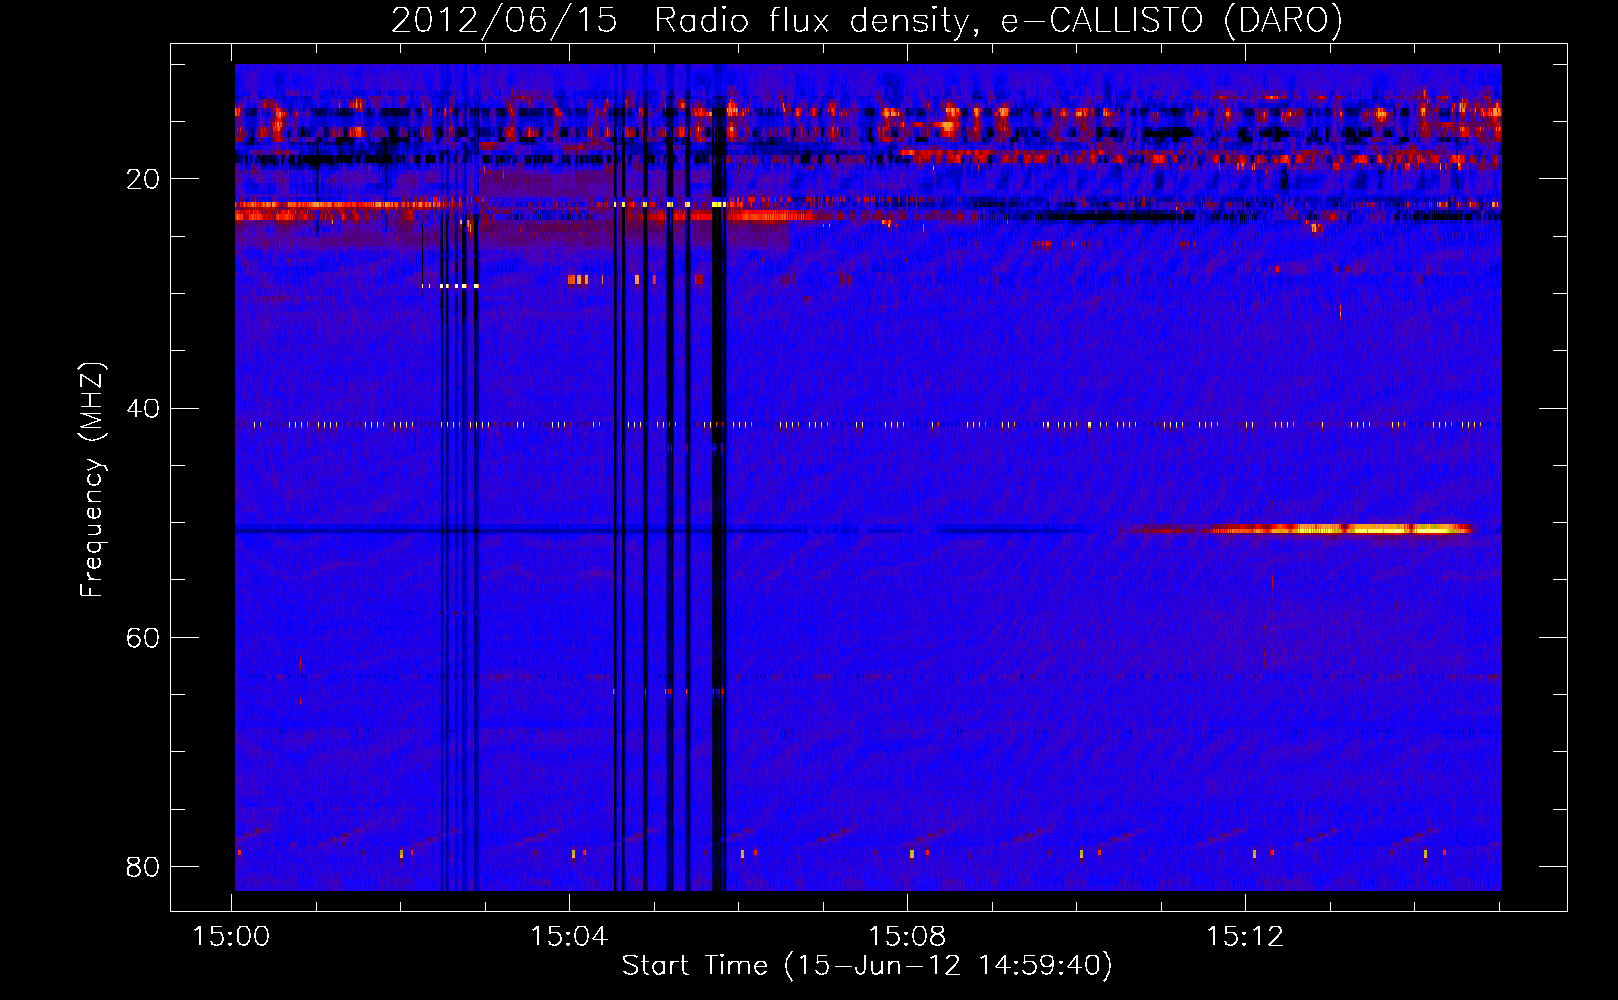The height and width of the screenshot is (1000, 1618).
Task: Click the '60' frequency tick label
Action: coord(143,638)
